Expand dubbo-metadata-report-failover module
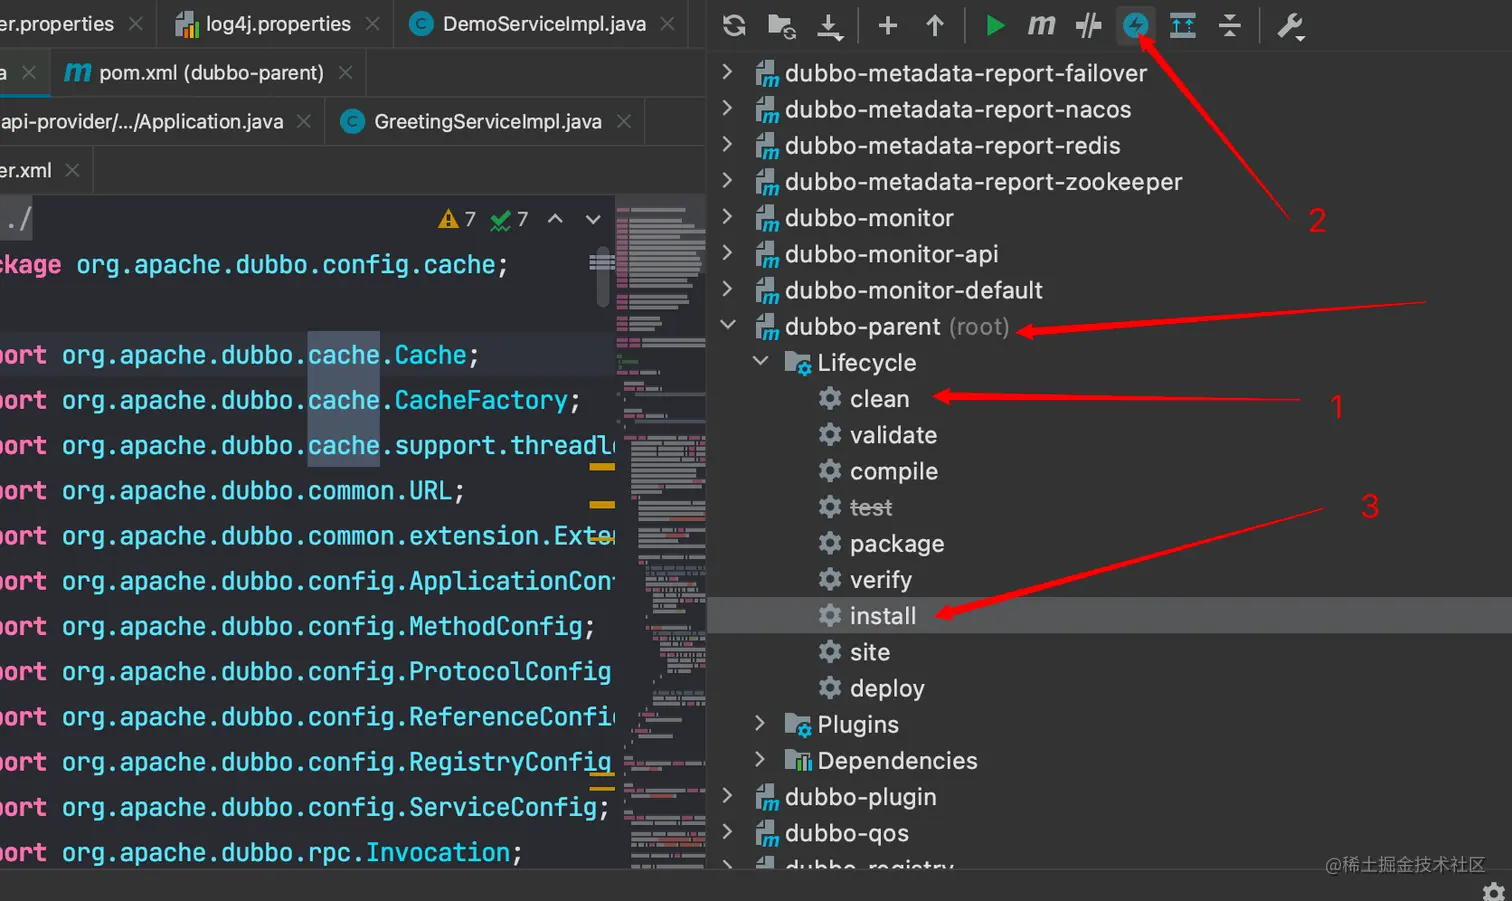The height and width of the screenshot is (901, 1512). click(x=728, y=72)
